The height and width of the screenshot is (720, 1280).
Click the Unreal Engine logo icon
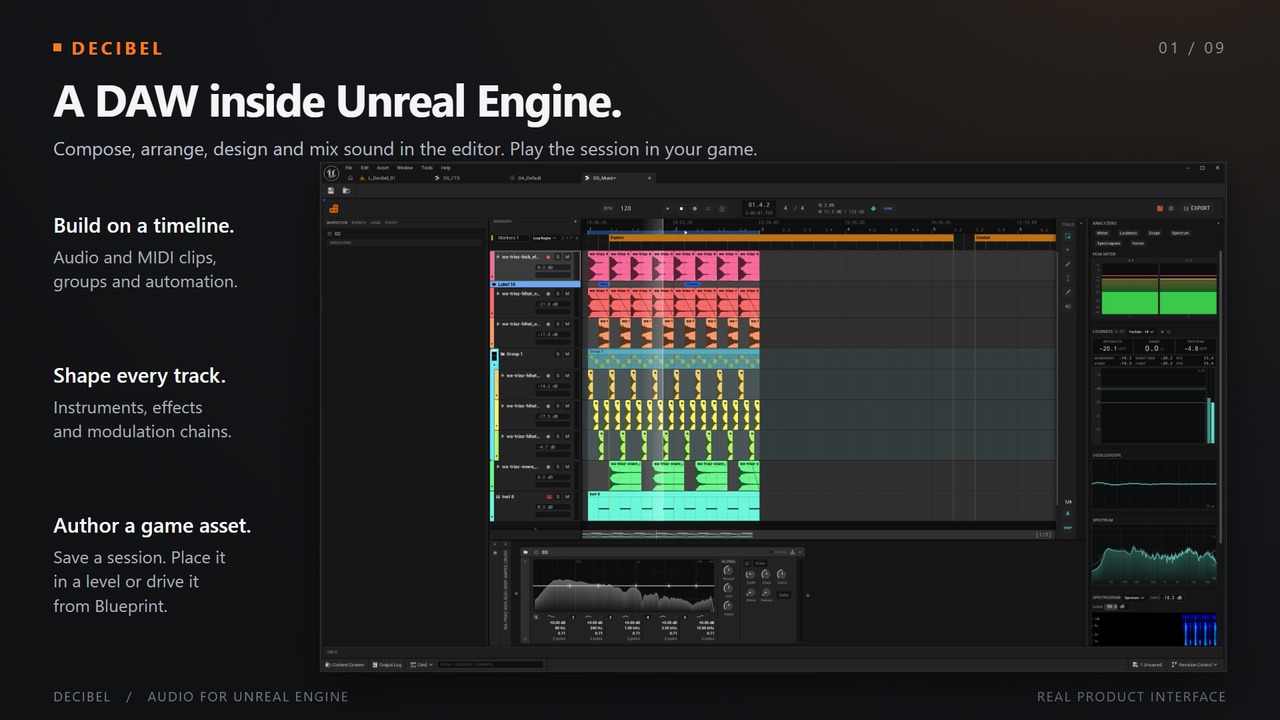click(x=332, y=172)
